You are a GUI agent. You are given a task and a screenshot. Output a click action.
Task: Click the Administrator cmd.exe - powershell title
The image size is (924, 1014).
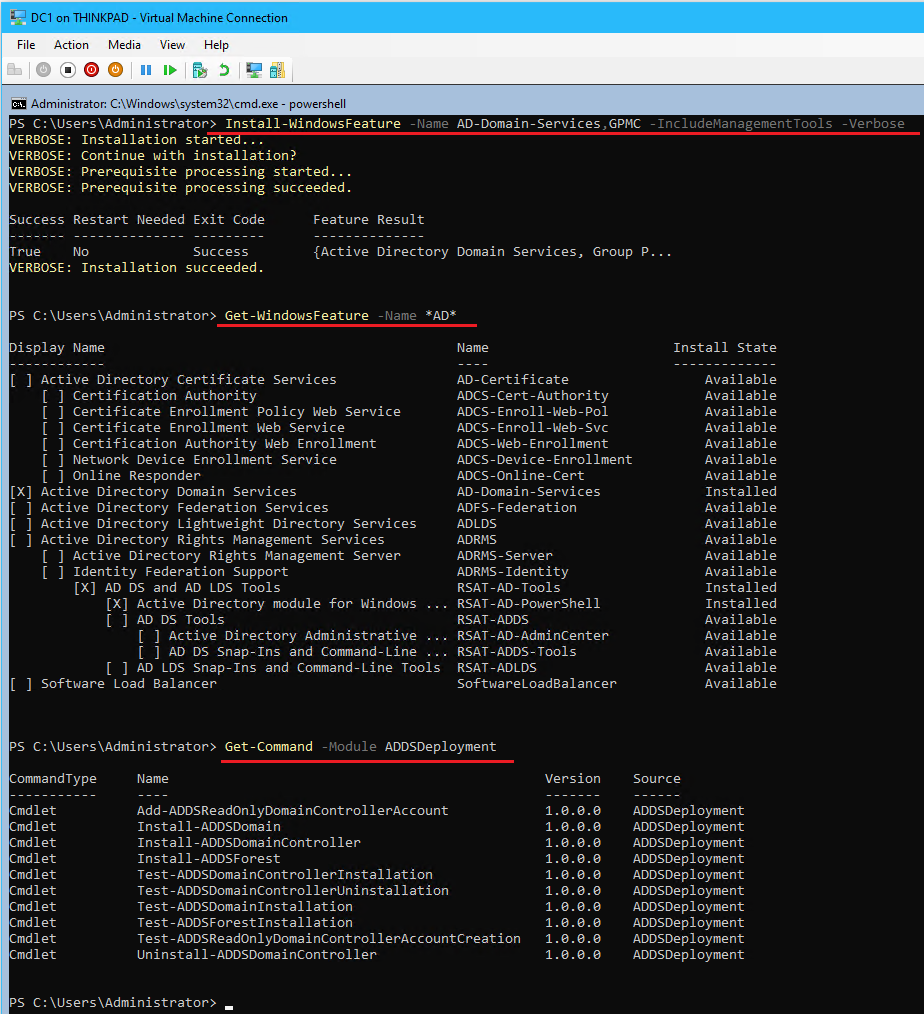tap(188, 103)
